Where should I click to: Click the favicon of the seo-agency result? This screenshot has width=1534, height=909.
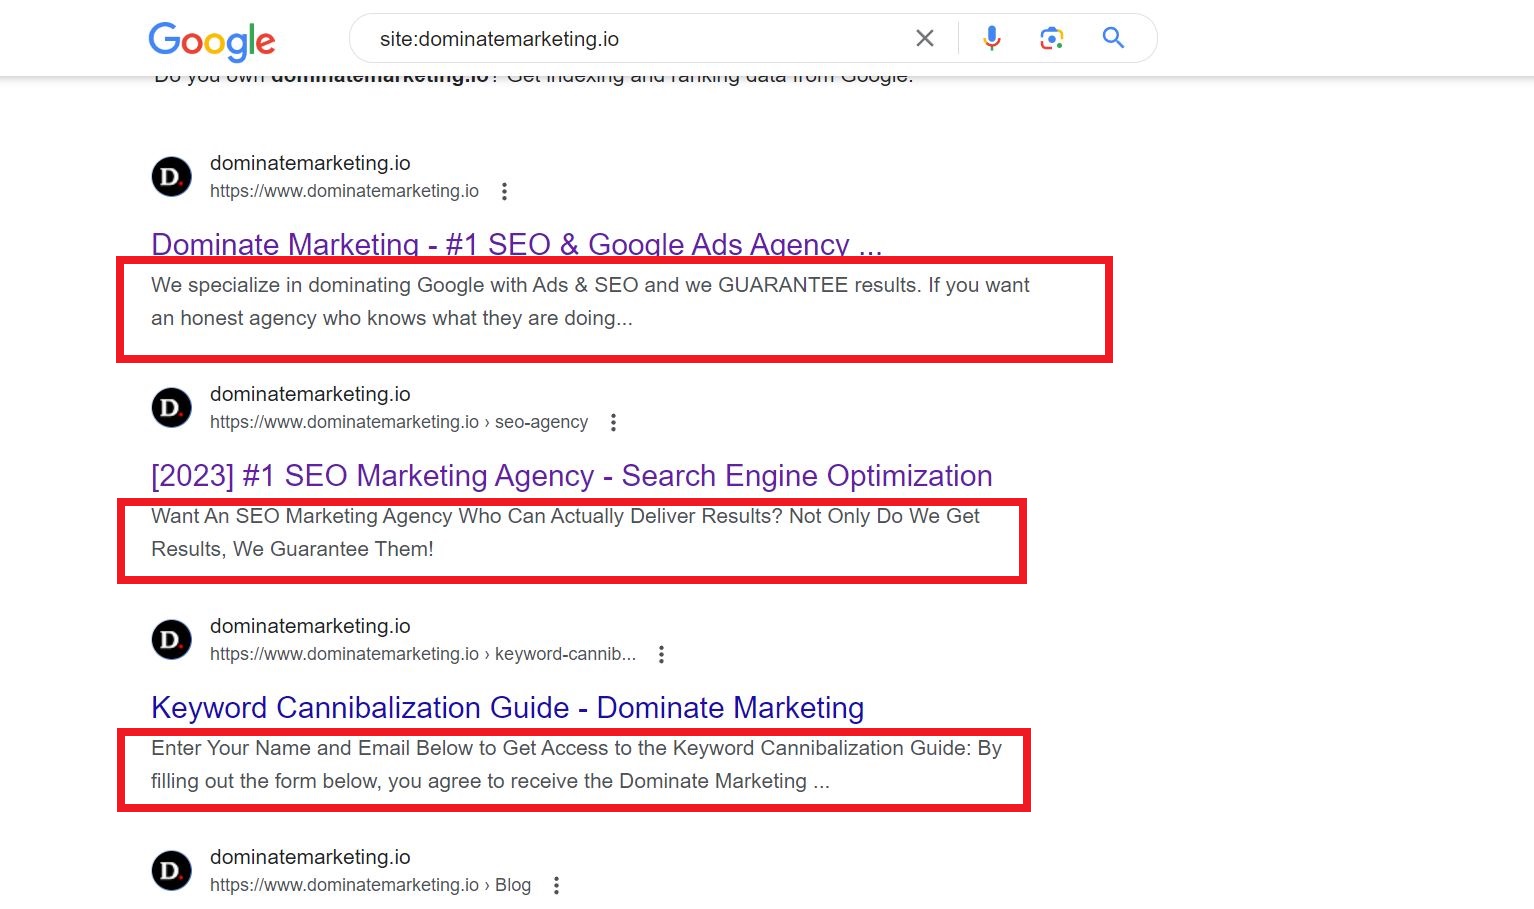coord(172,408)
